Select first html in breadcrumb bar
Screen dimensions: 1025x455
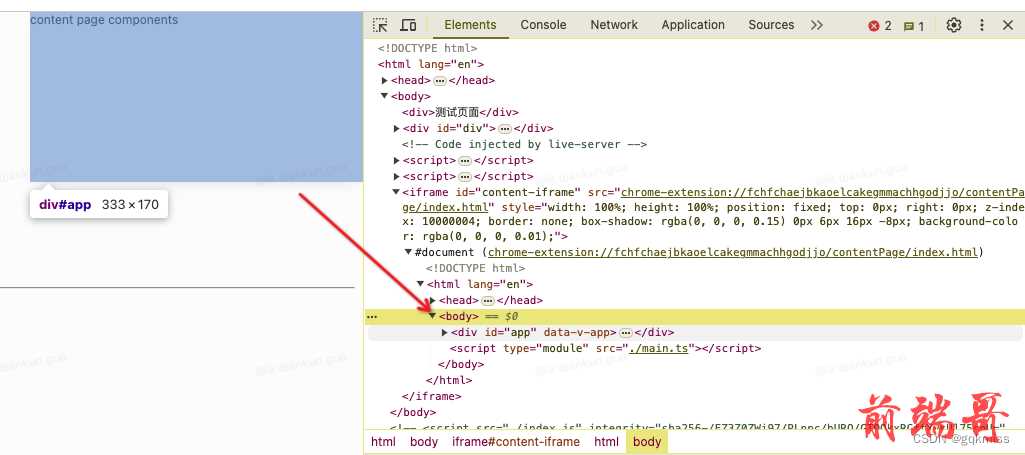point(383,442)
